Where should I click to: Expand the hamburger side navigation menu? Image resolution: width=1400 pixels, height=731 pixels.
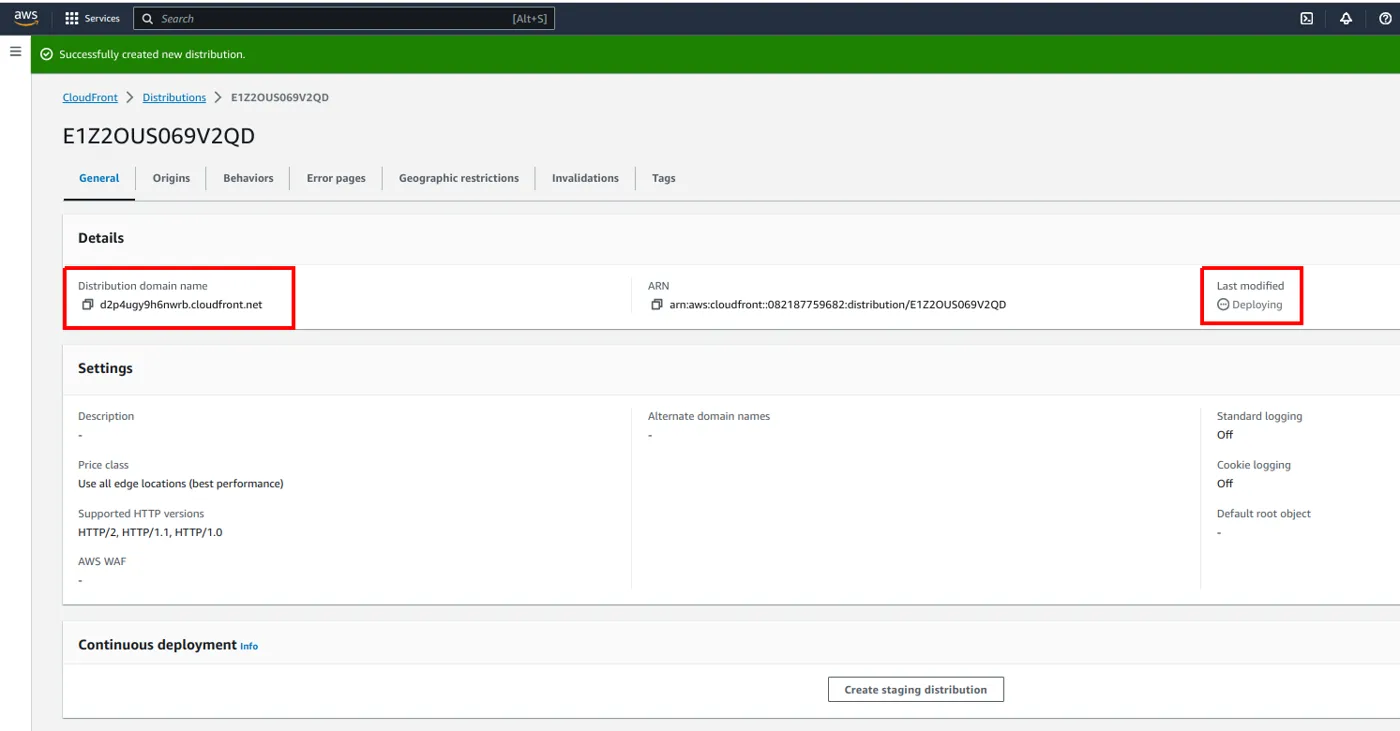(x=15, y=51)
